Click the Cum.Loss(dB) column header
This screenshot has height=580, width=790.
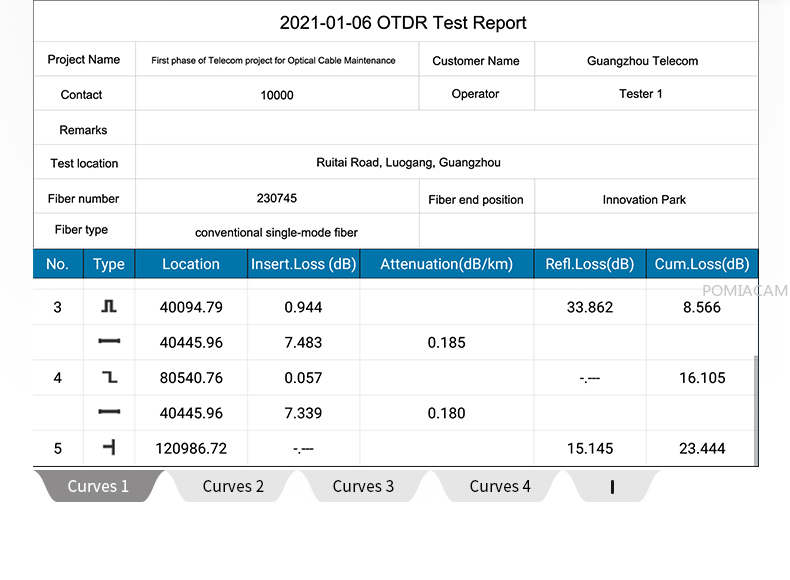coord(701,264)
